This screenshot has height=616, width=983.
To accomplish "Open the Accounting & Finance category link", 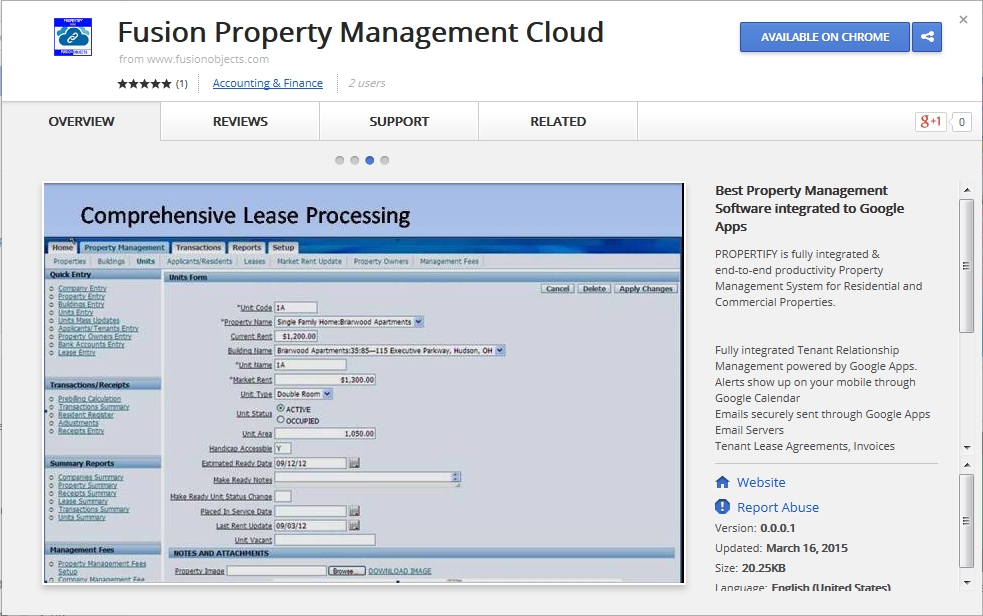I will coord(268,83).
